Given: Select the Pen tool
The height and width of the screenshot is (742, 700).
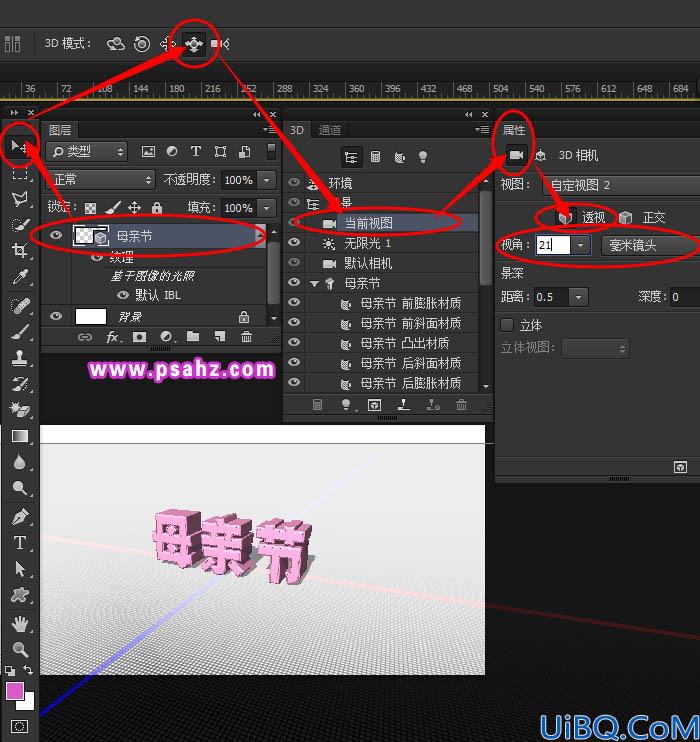Looking at the screenshot, I should pos(19,517).
